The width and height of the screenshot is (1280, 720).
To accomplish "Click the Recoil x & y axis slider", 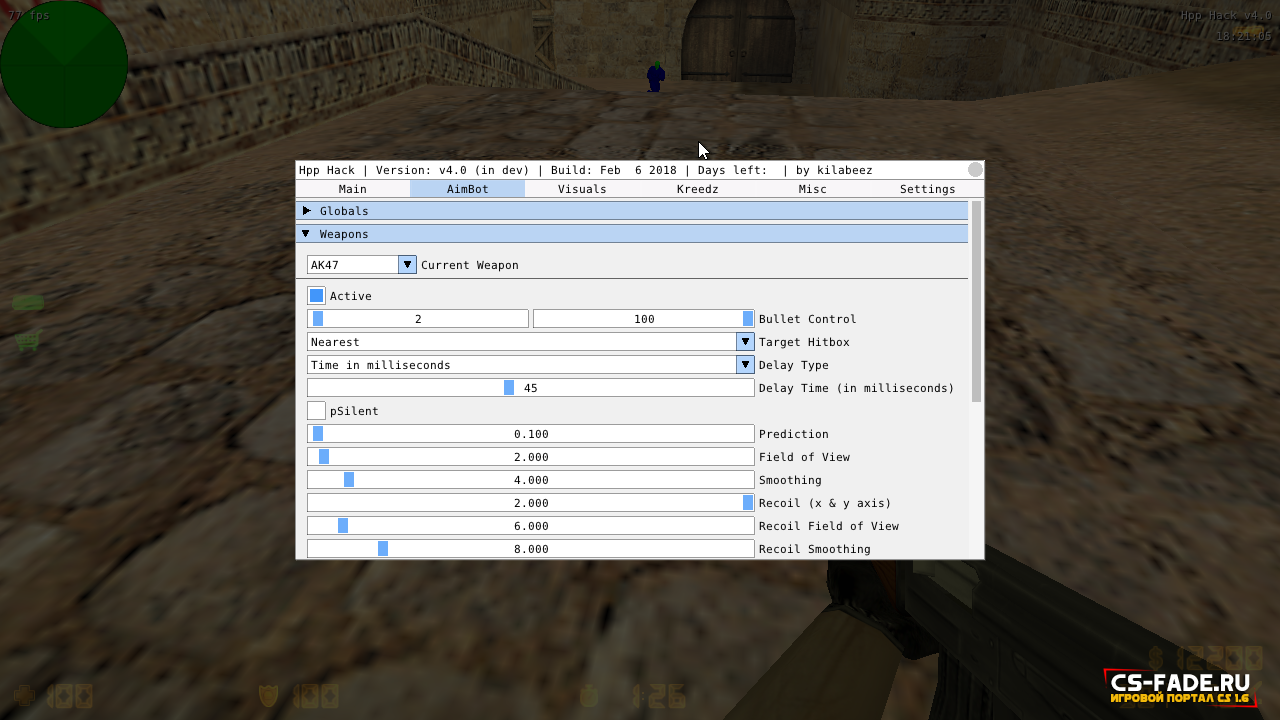I will click(x=531, y=503).
